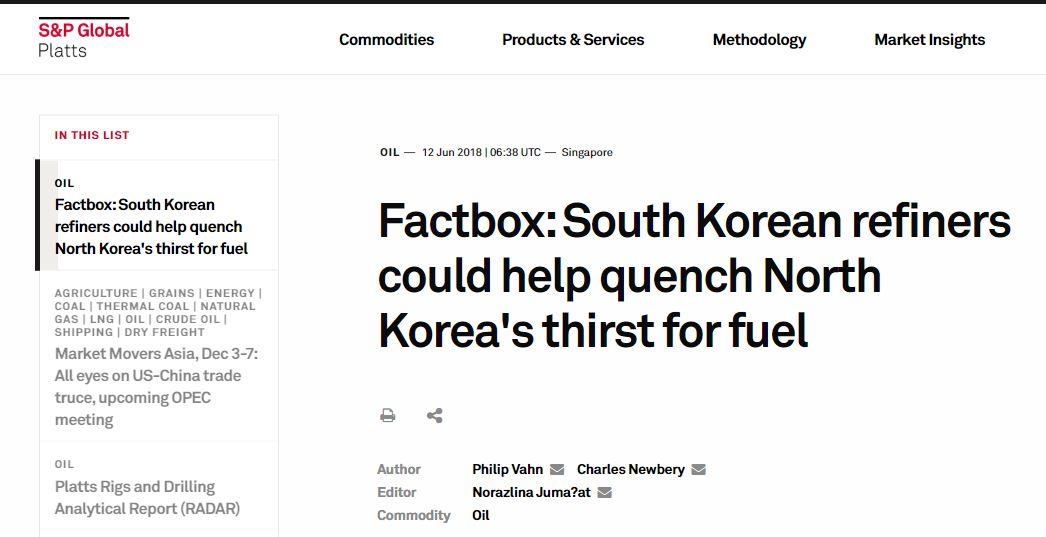
Task: Select the Factbox article in sidebar list
Action: (x=151, y=227)
